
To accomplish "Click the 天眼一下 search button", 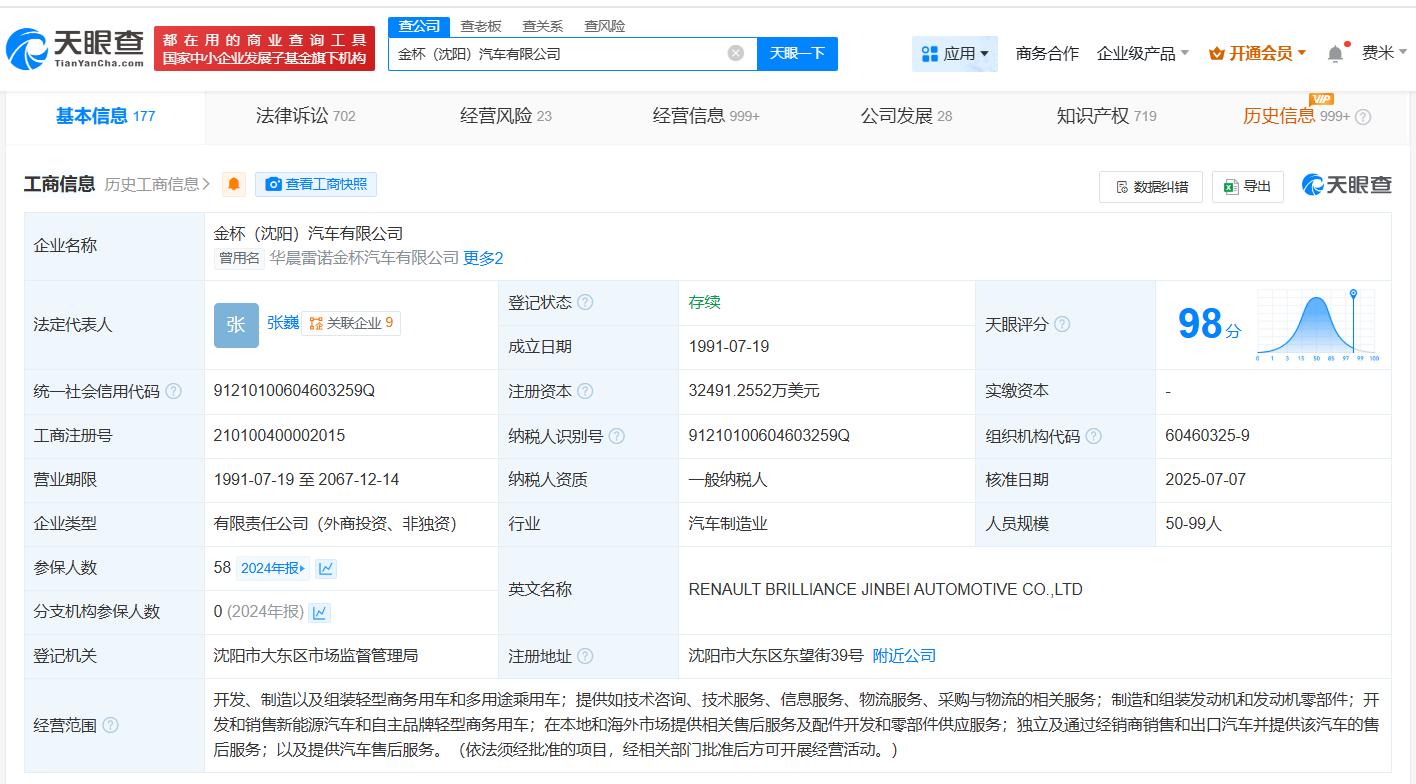I will pos(797,54).
